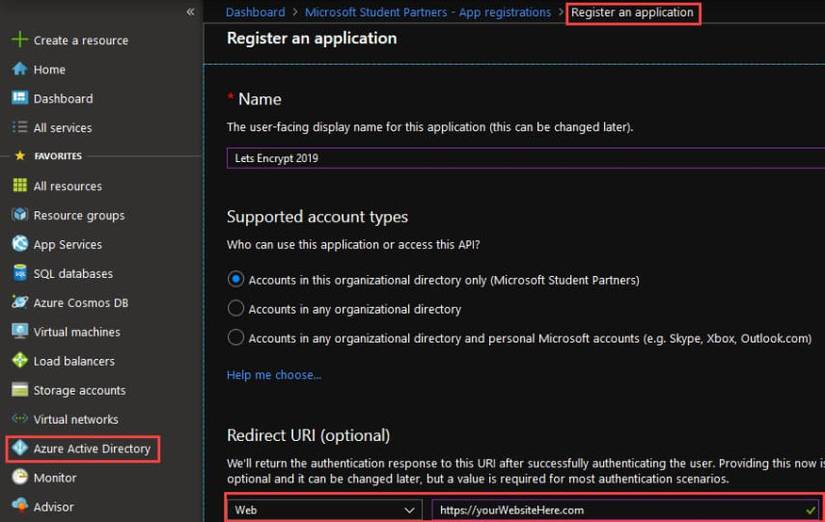This screenshot has width=825, height=522.
Task: Click the SQL databases icon
Action: coord(19,273)
